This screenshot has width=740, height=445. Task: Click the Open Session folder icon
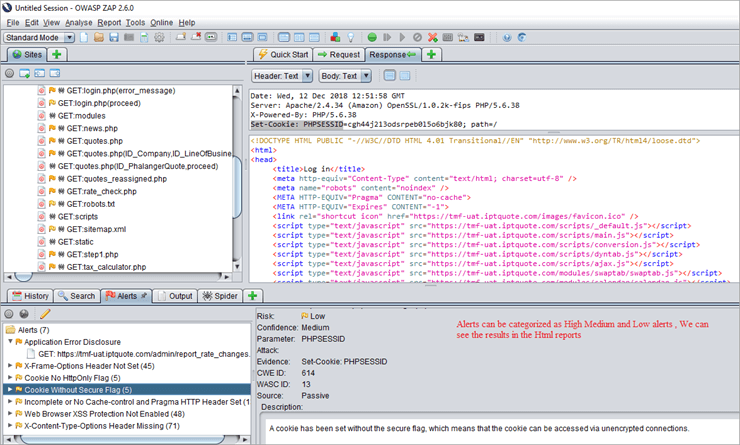tap(99, 37)
